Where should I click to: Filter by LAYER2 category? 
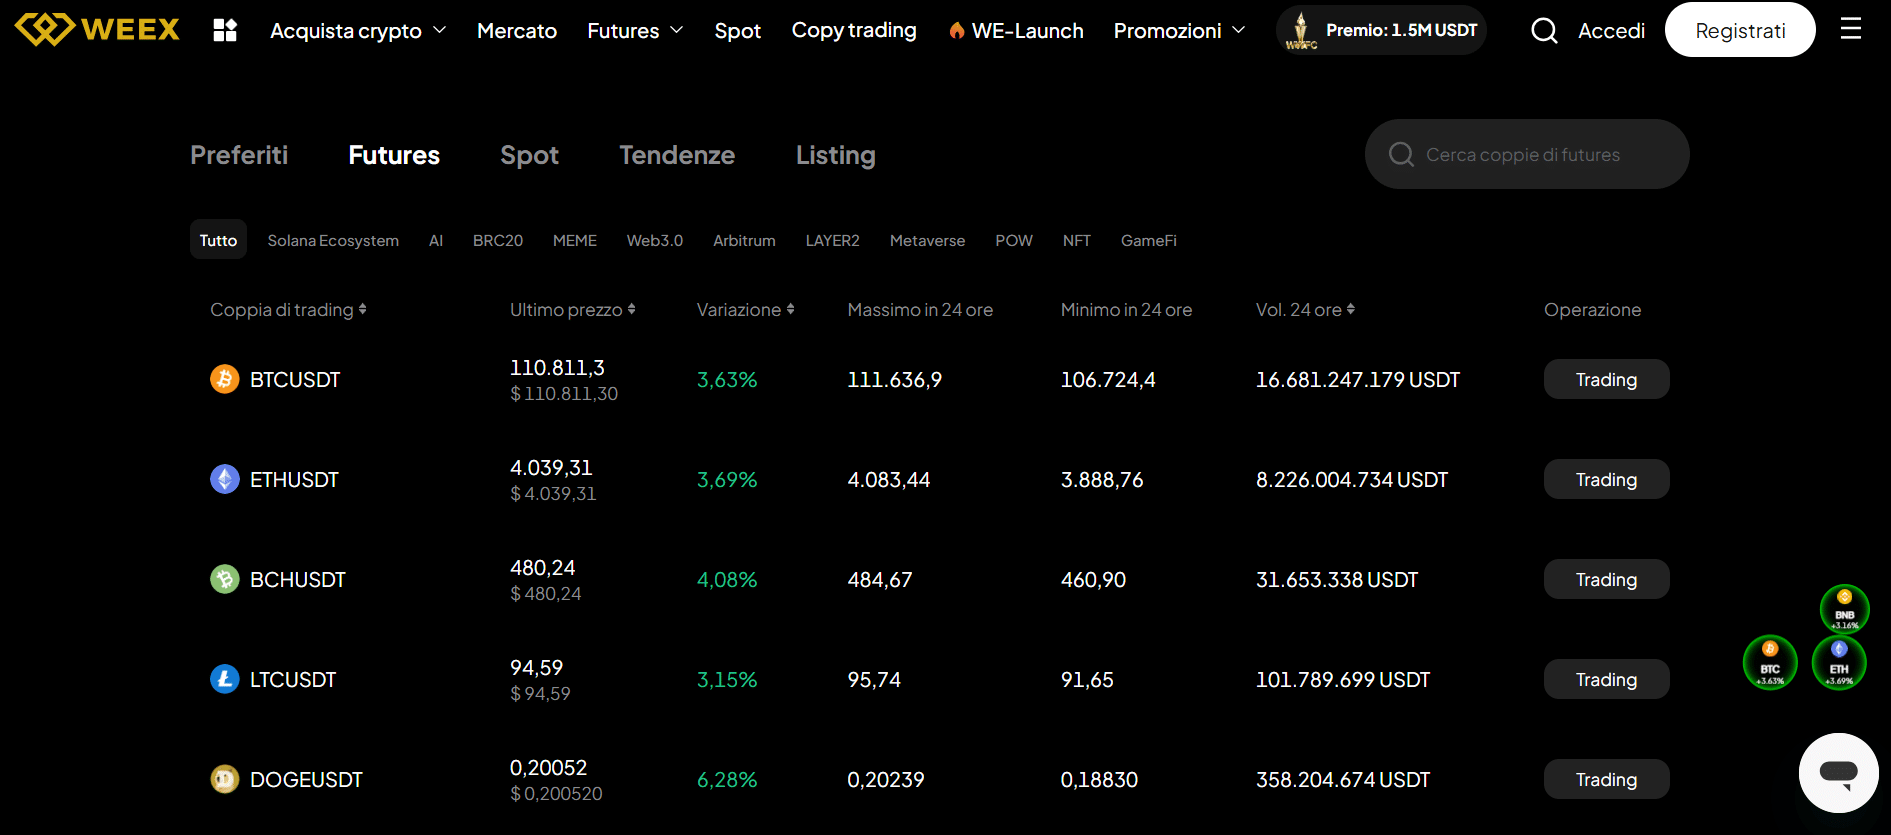pos(833,240)
